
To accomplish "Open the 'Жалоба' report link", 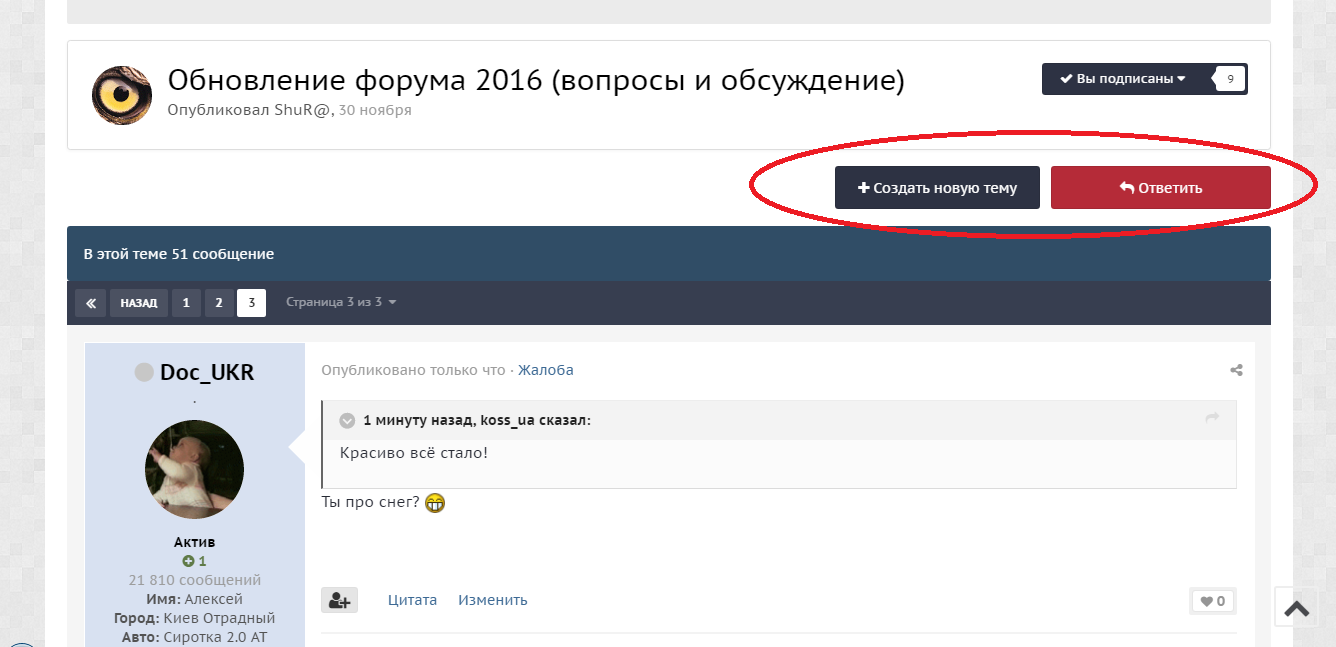I will tap(546, 370).
